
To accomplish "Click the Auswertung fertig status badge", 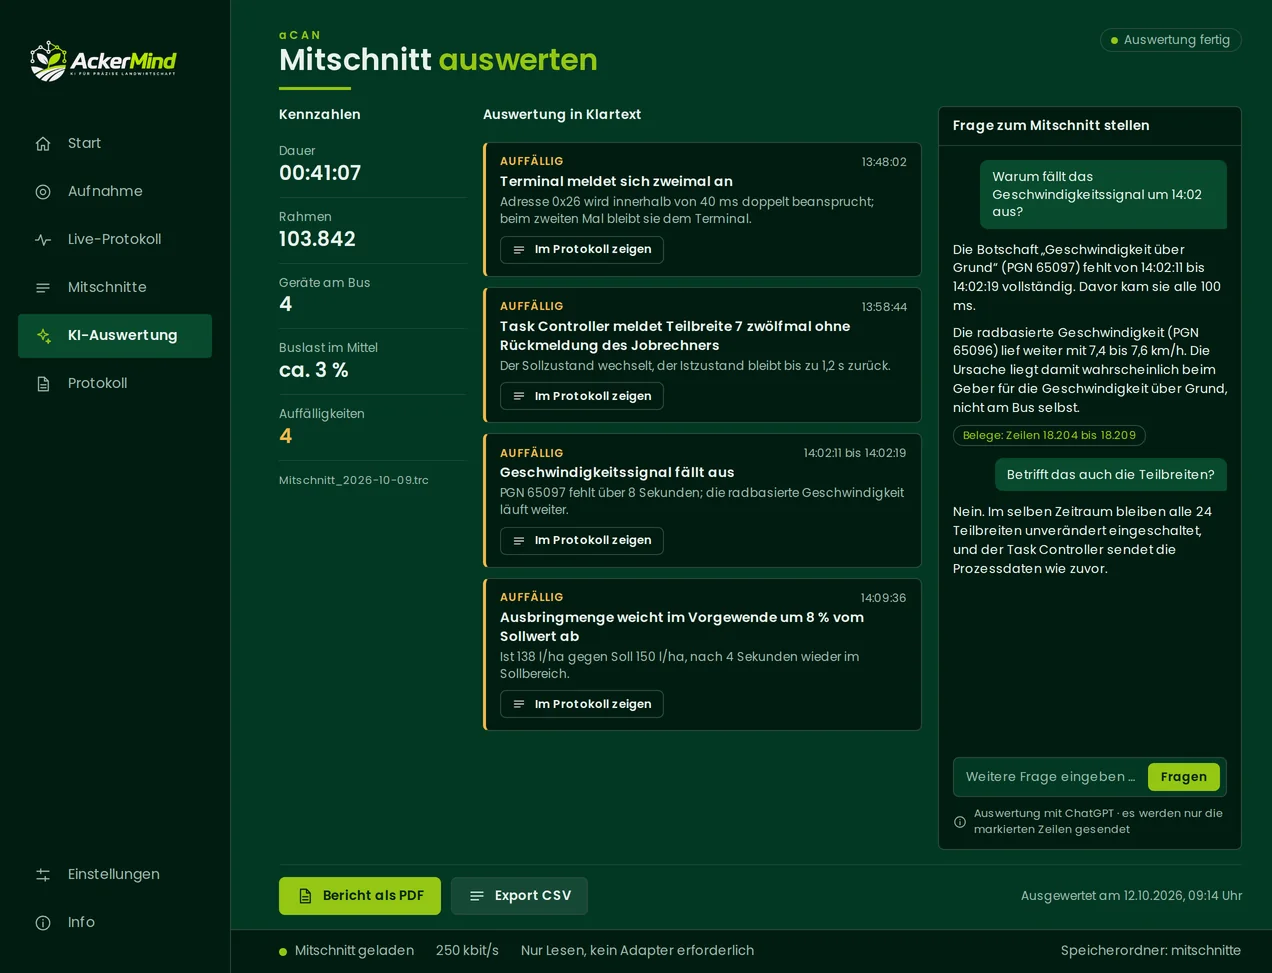I will tap(1171, 40).
